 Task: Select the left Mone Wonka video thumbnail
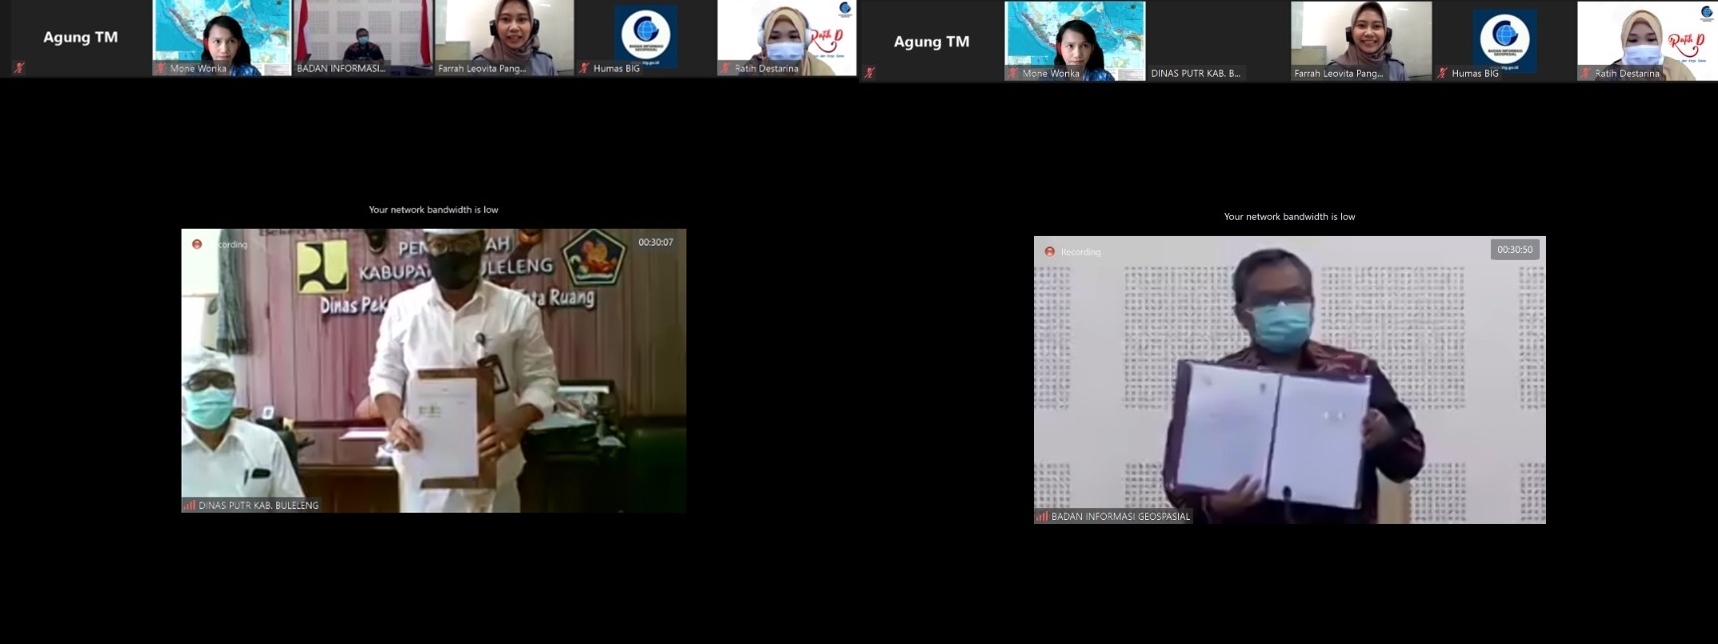[x=221, y=37]
